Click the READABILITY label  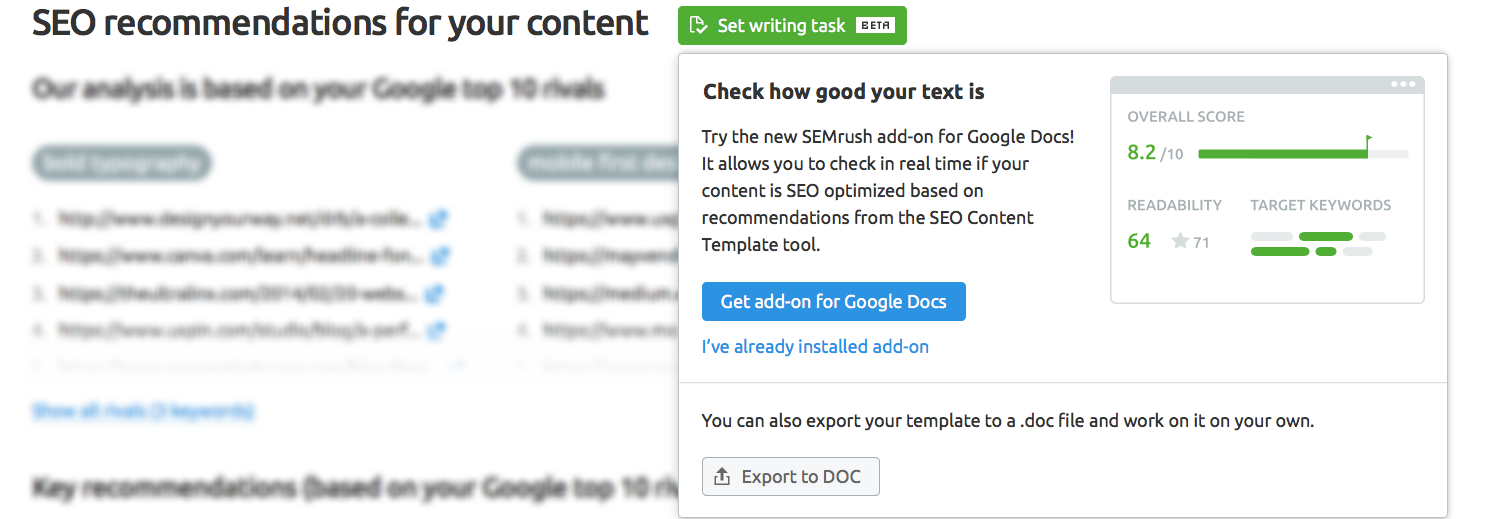[x=1175, y=205]
